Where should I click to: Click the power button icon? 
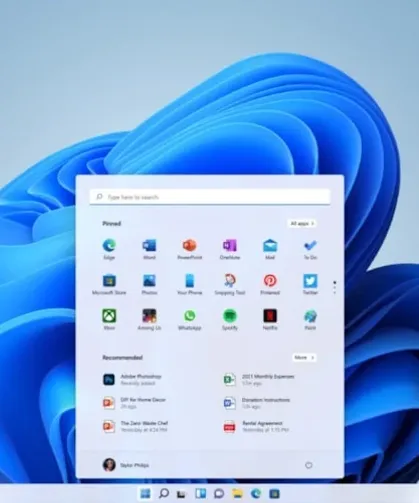tap(309, 465)
